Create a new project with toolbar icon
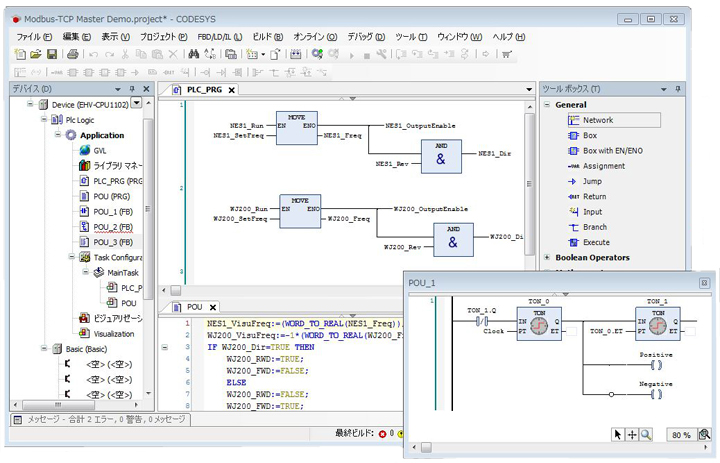 20,54
